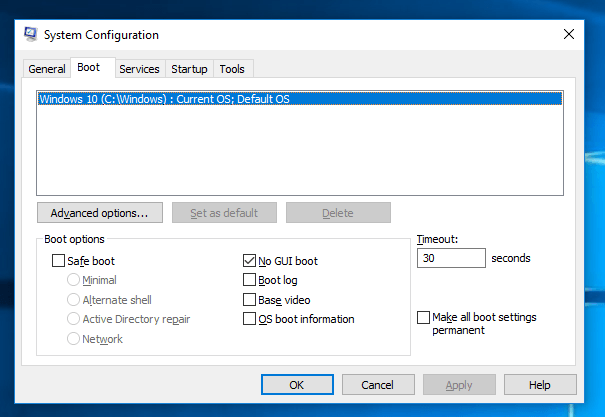Click the Delete boot entry button
This screenshot has width=605, height=417.
pos(338,213)
